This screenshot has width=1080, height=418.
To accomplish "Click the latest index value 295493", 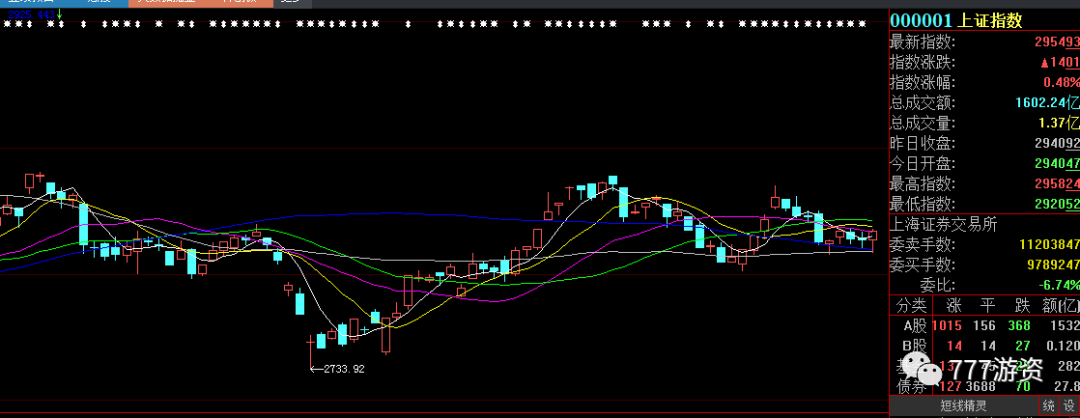I will (1057, 42).
